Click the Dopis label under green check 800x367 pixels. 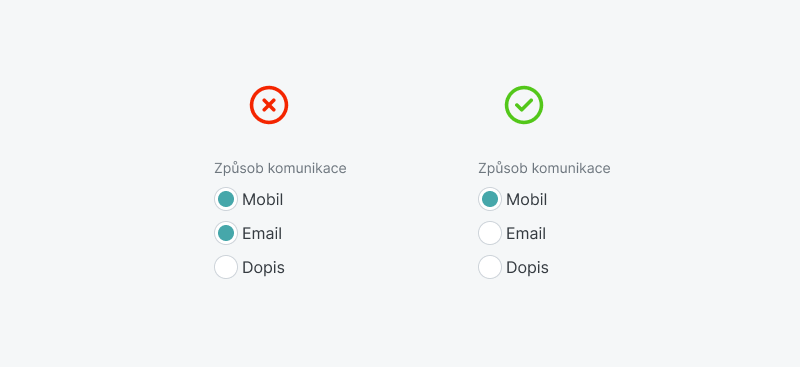pyautogui.click(x=528, y=267)
